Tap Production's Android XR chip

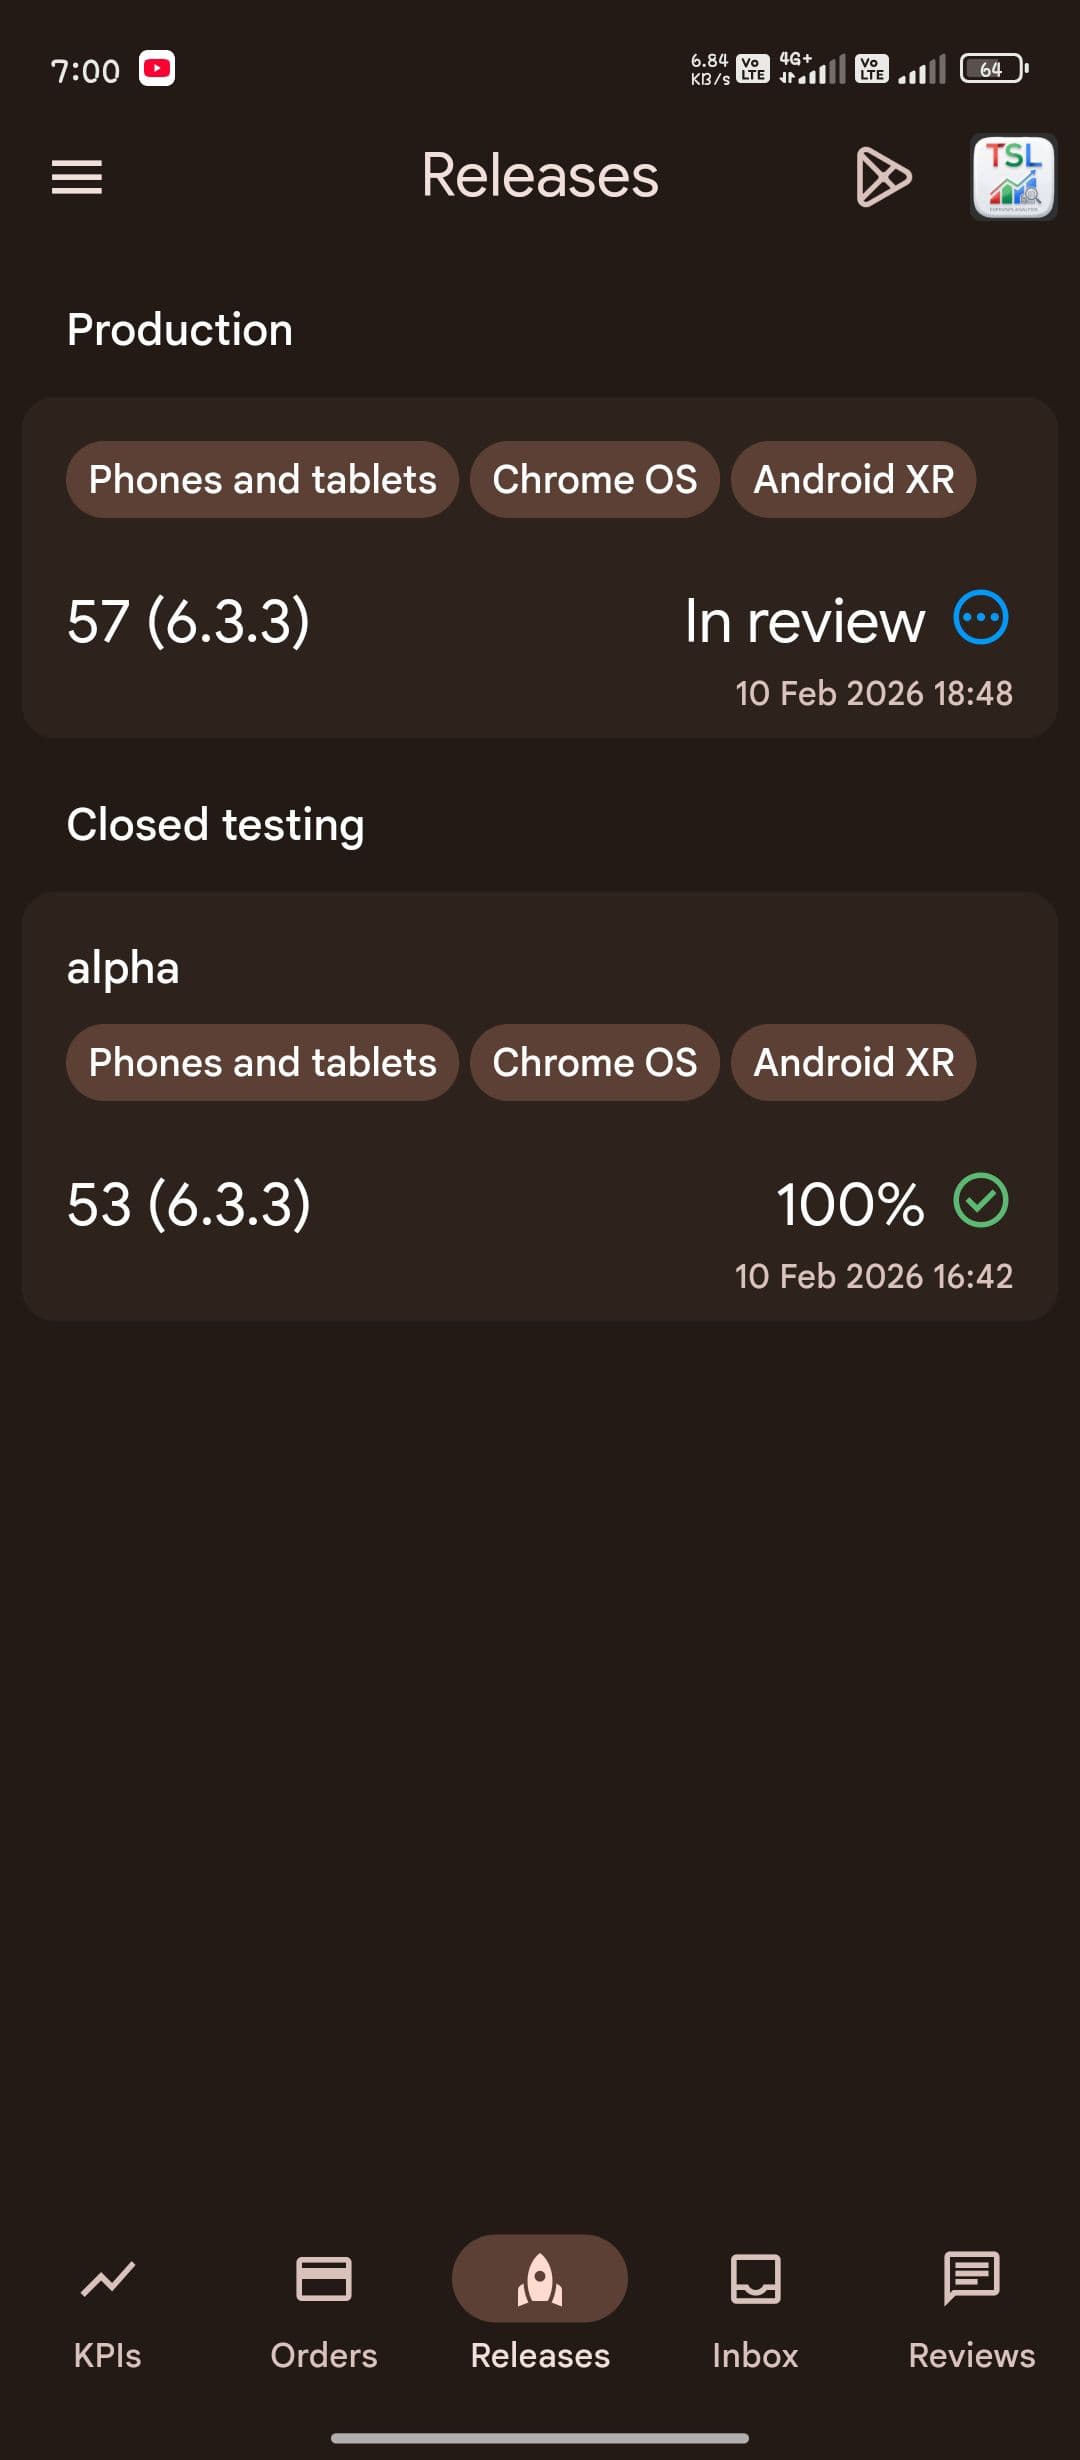click(x=853, y=480)
